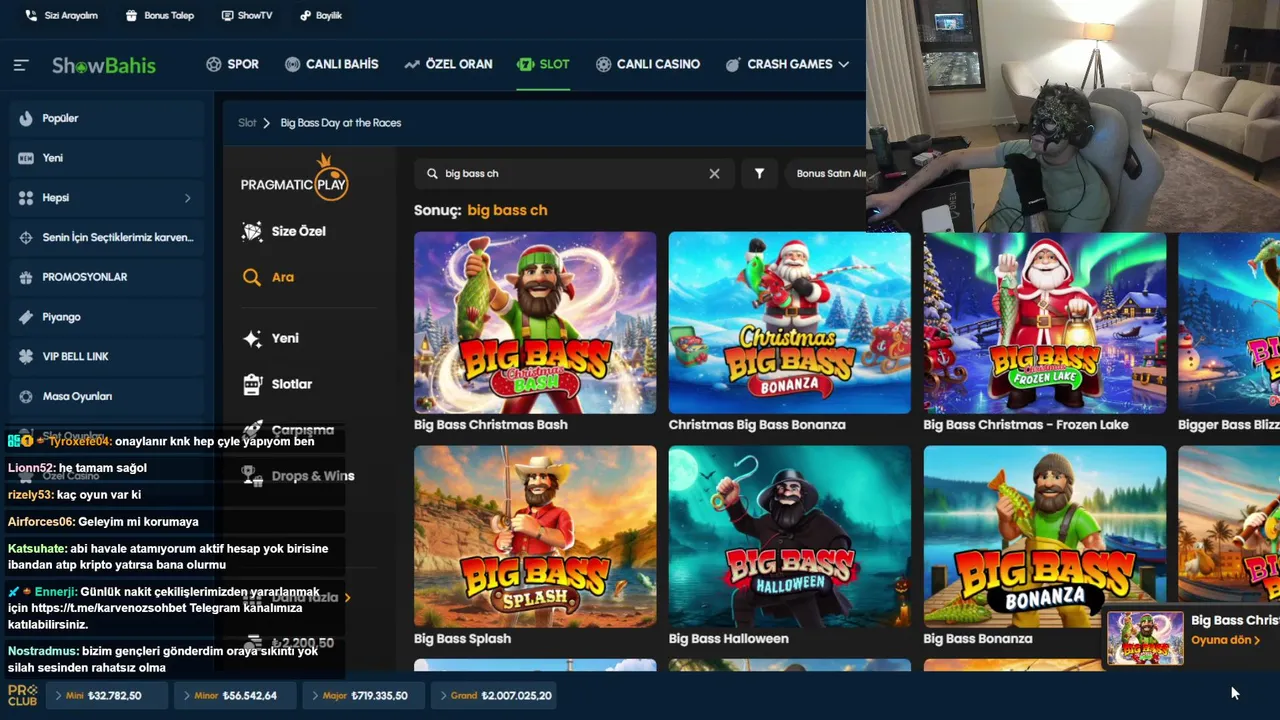The image size is (1280, 720).
Task: Open the hamburger menu next to ShowBahis logo
Action: (21, 65)
